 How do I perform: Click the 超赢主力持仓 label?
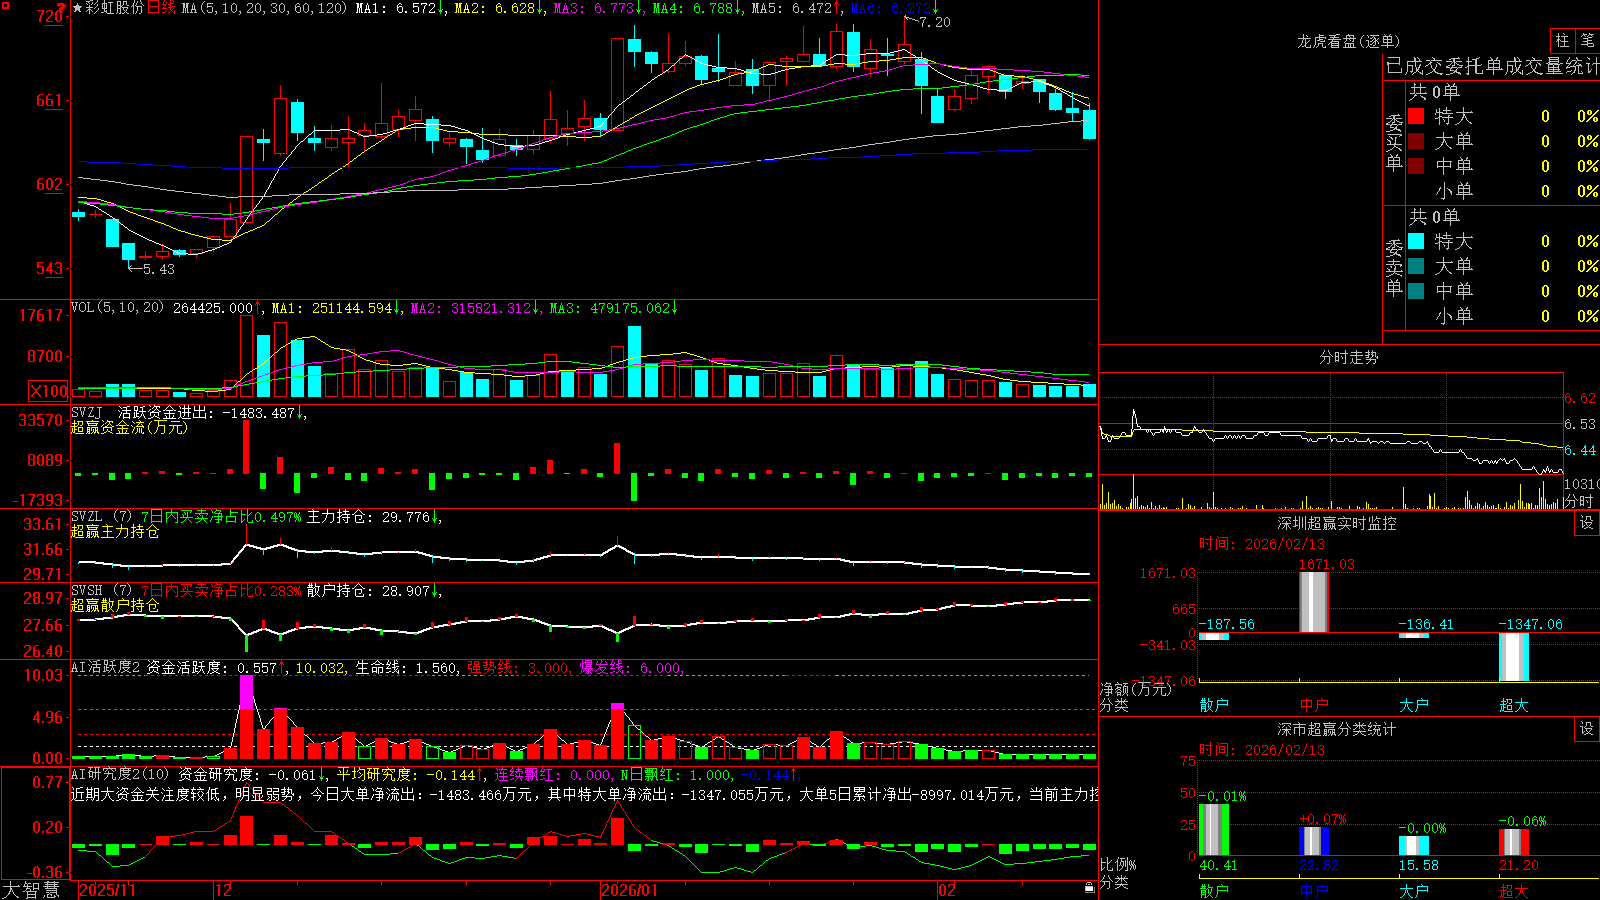pyautogui.click(x=115, y=531)
